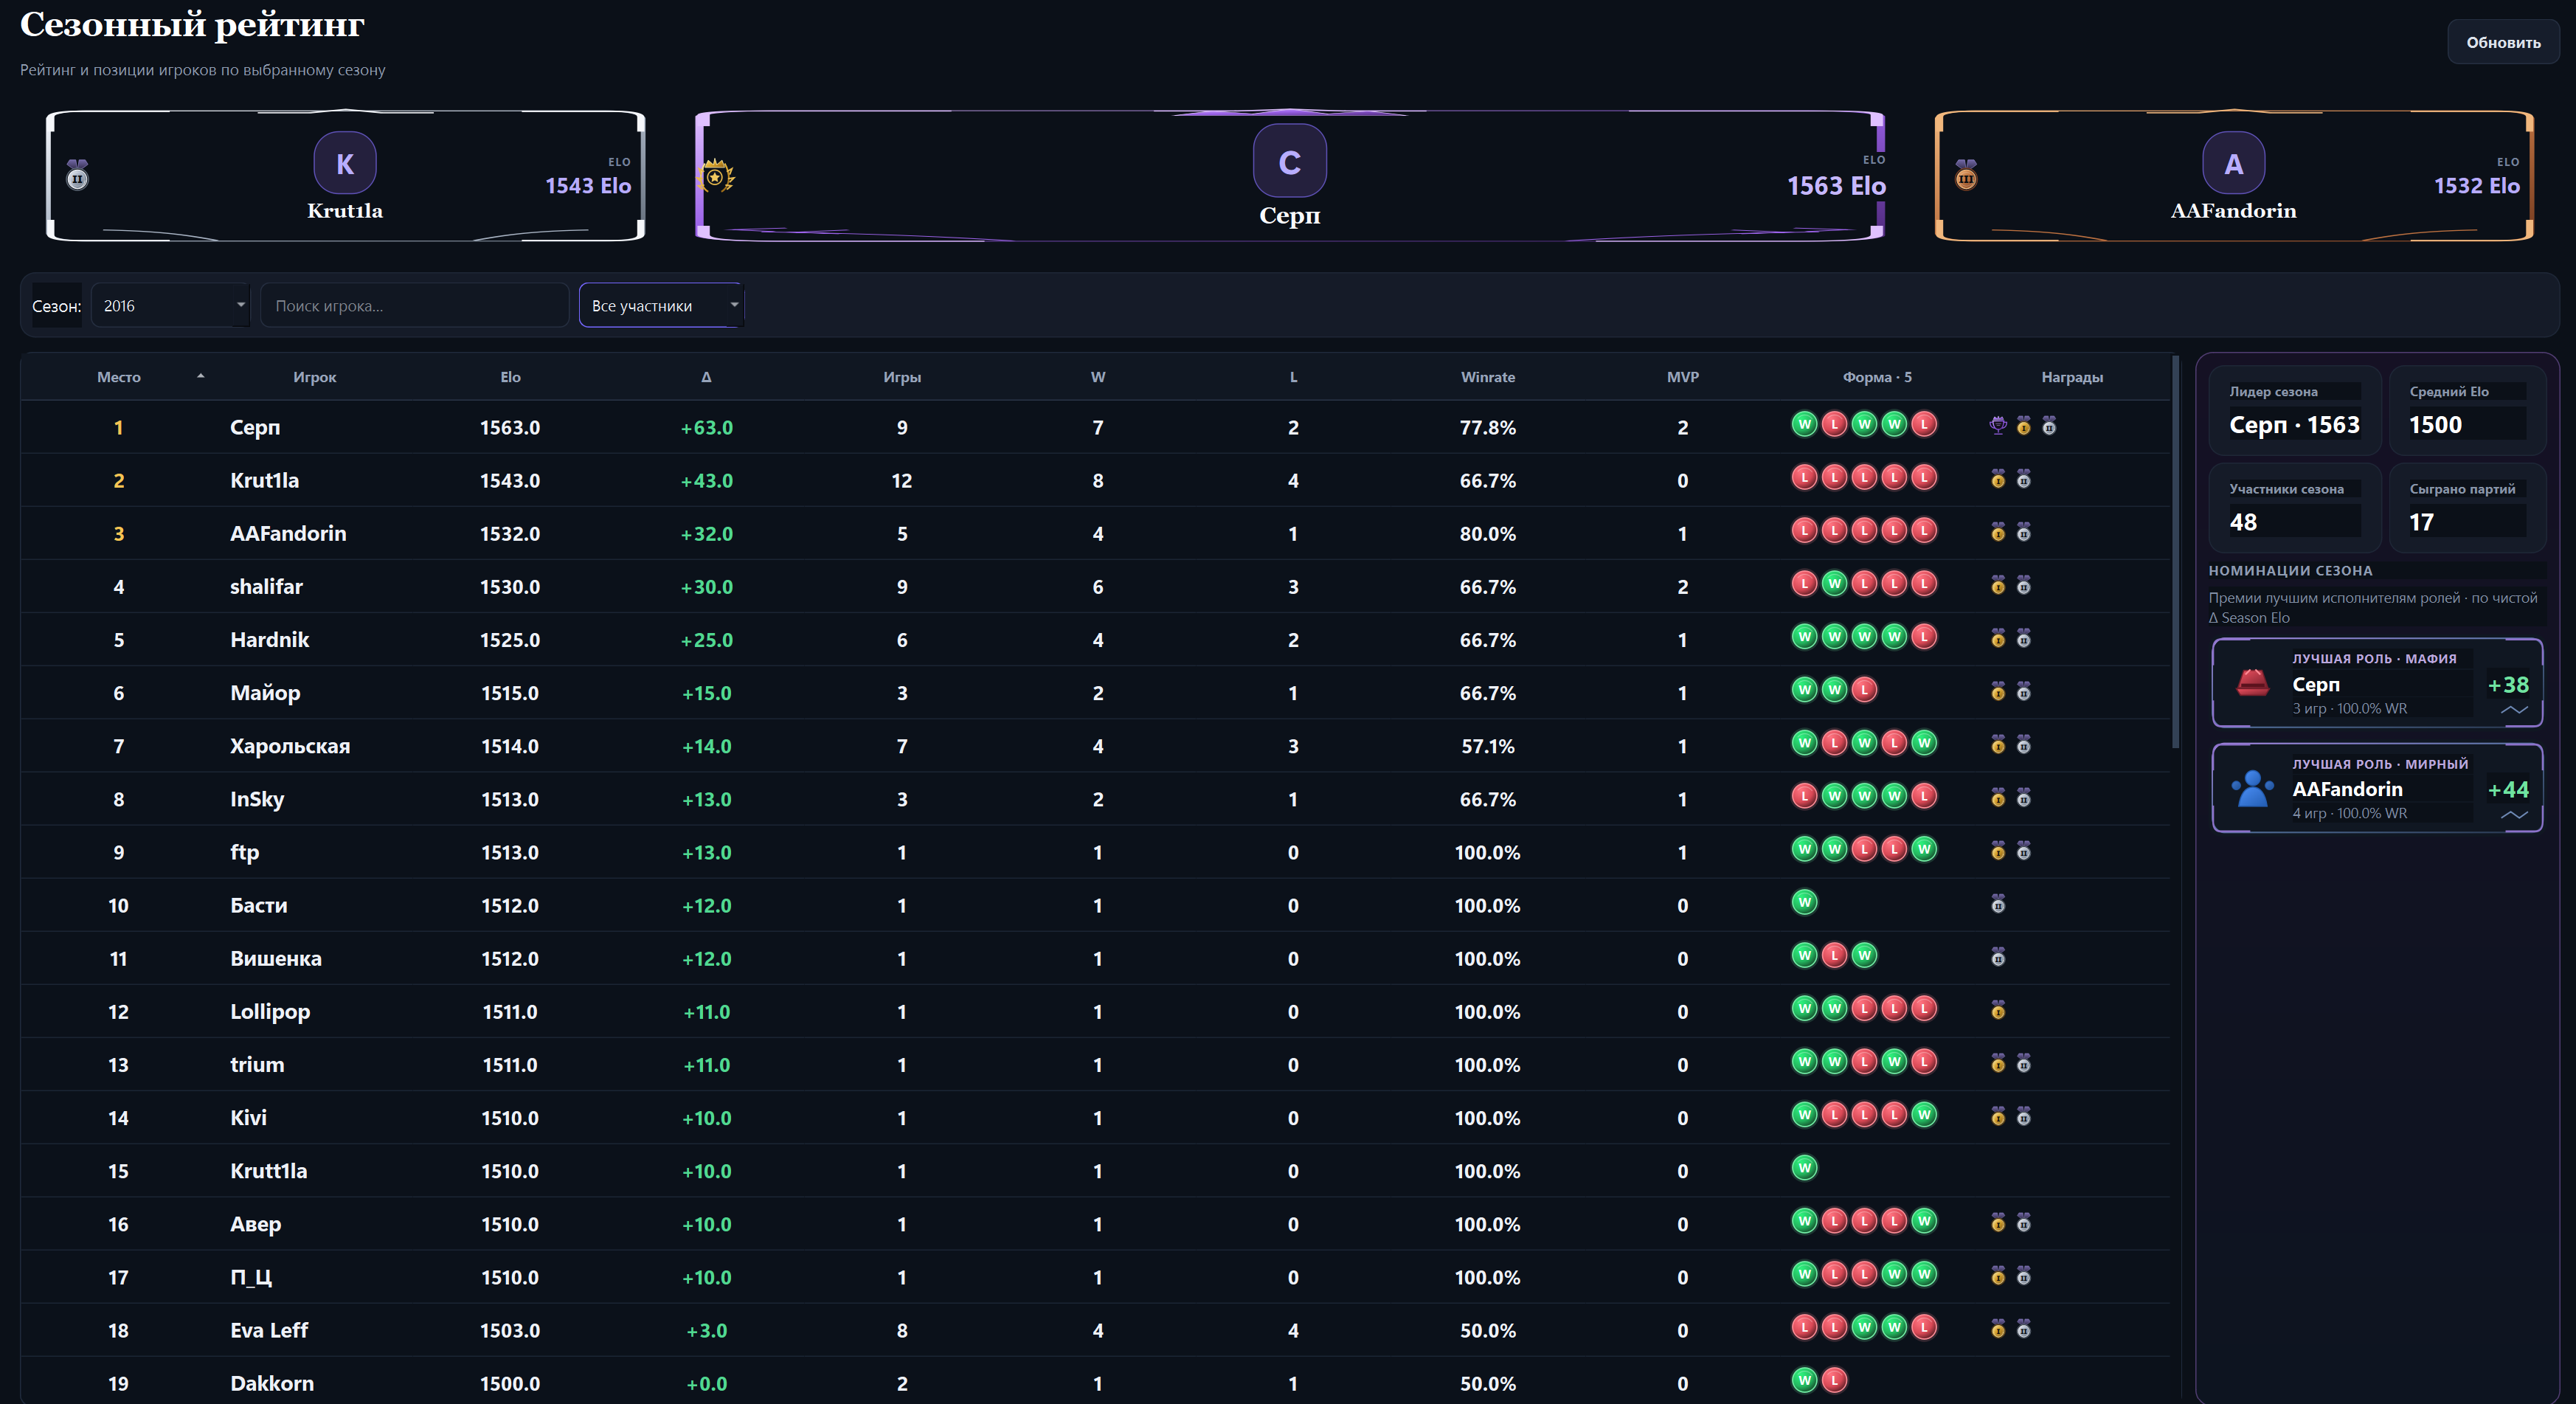The height and width of the screenshot is (1404, 2576).
Task: Click the gold I medal in Серп's row
Action: point(2024,426)
